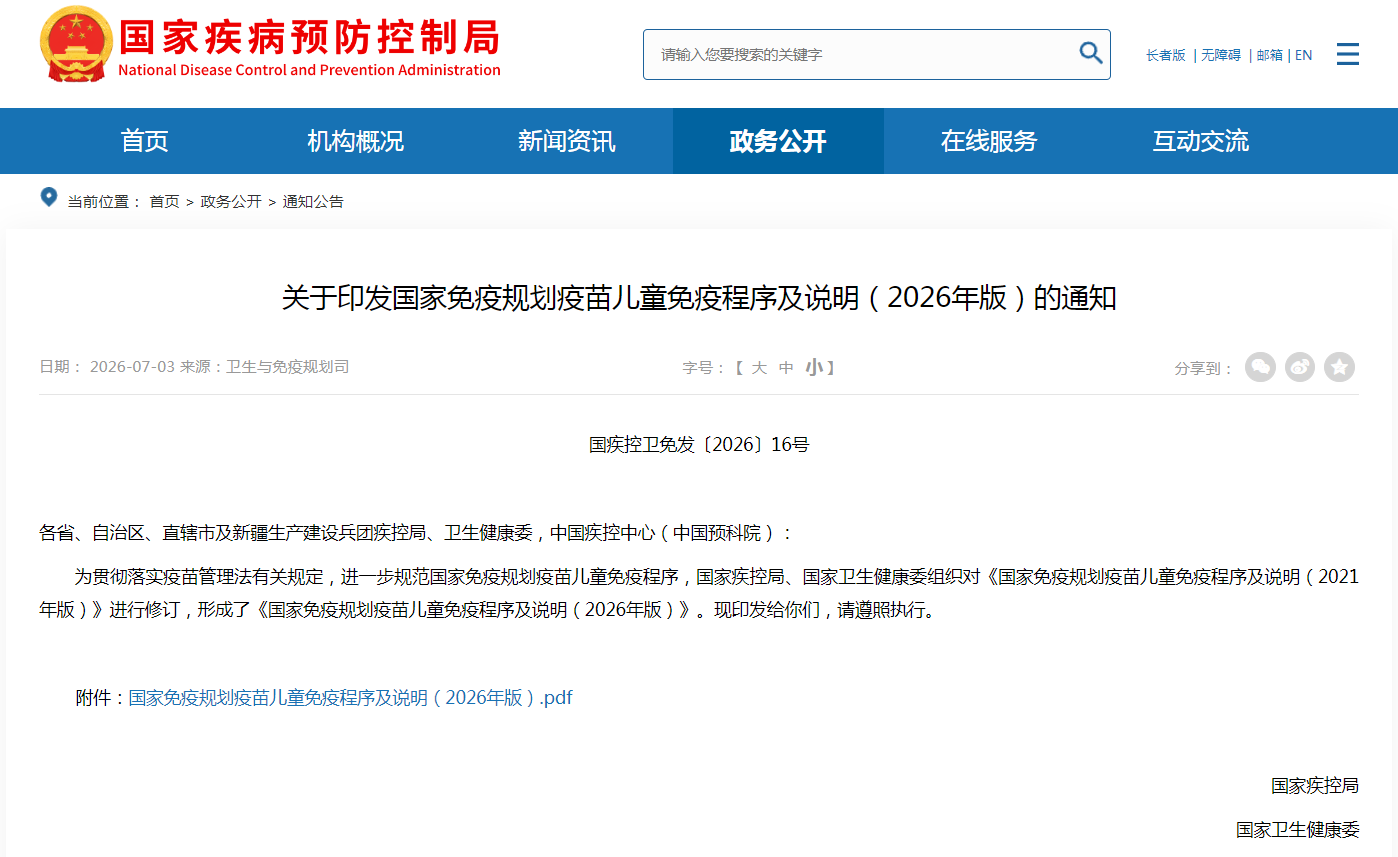Viewport: 1398px width, 857px height.
Task: Set font size to 小
Action: tap(814, 368)
